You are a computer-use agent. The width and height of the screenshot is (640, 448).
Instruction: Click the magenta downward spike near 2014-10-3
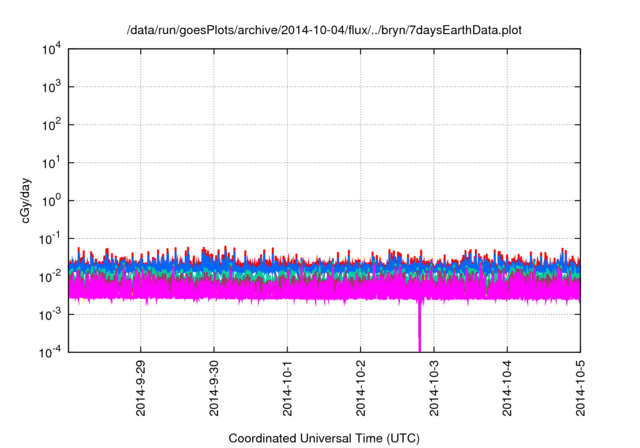coord(419,326)
